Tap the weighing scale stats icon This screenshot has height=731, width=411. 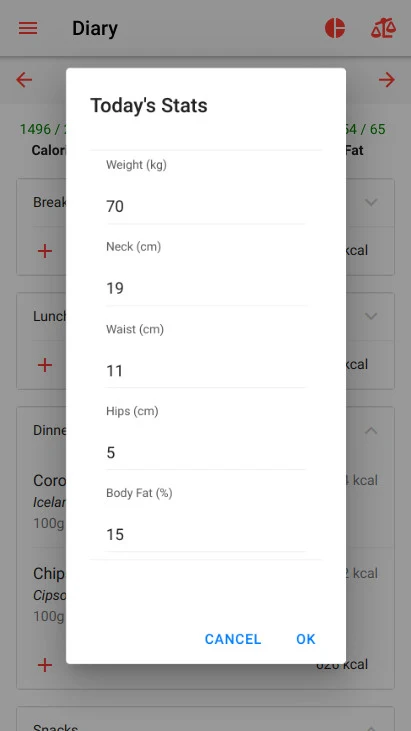tap(384, 28)
